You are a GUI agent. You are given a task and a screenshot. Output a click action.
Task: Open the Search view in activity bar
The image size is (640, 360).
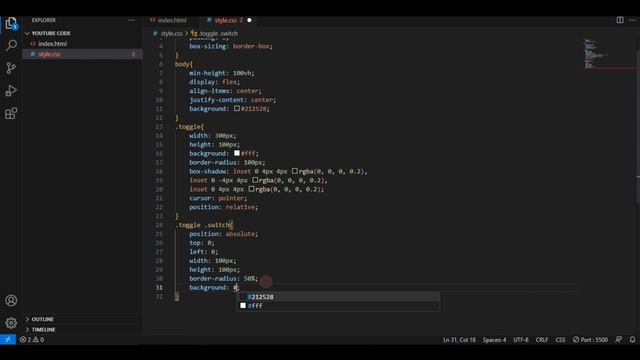coord(11,45)
